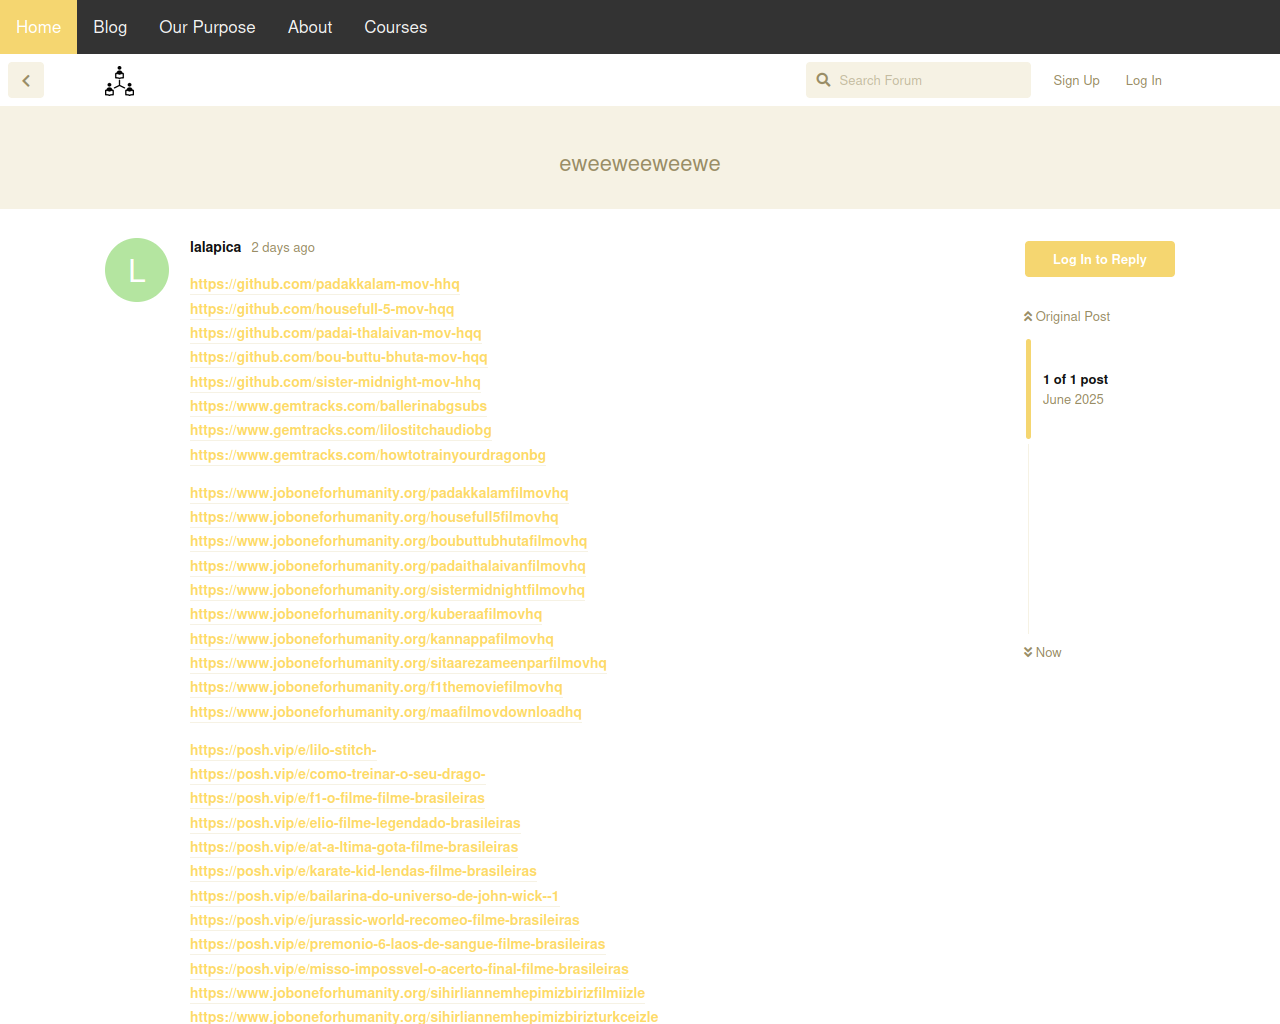Click the search magnifier icon

(823, 80)
